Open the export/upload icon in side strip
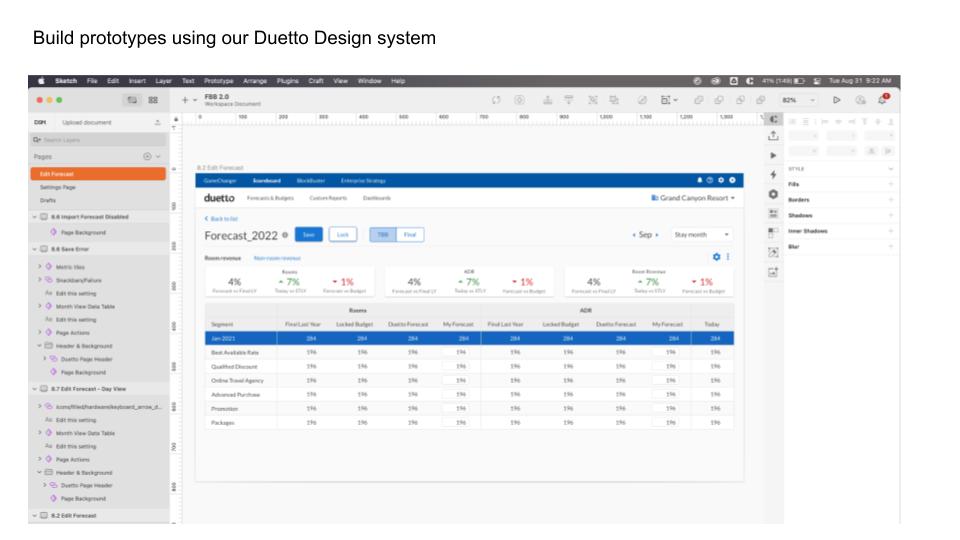 pos(773,136)
